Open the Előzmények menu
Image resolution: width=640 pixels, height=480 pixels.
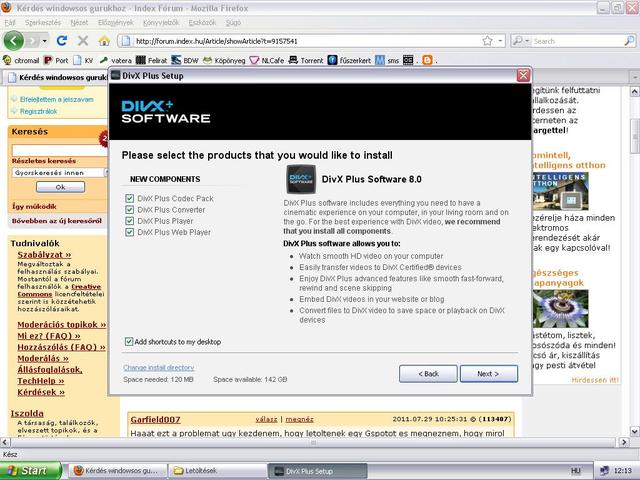coord(116,22)
